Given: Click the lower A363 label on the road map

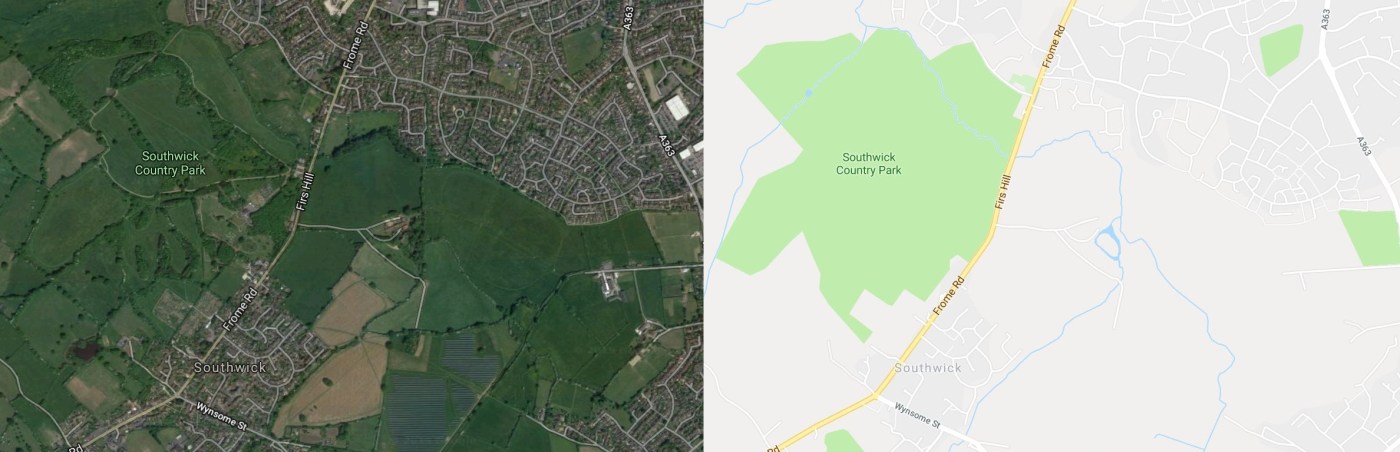Looking at the screenshot, I should point(1365,145).
